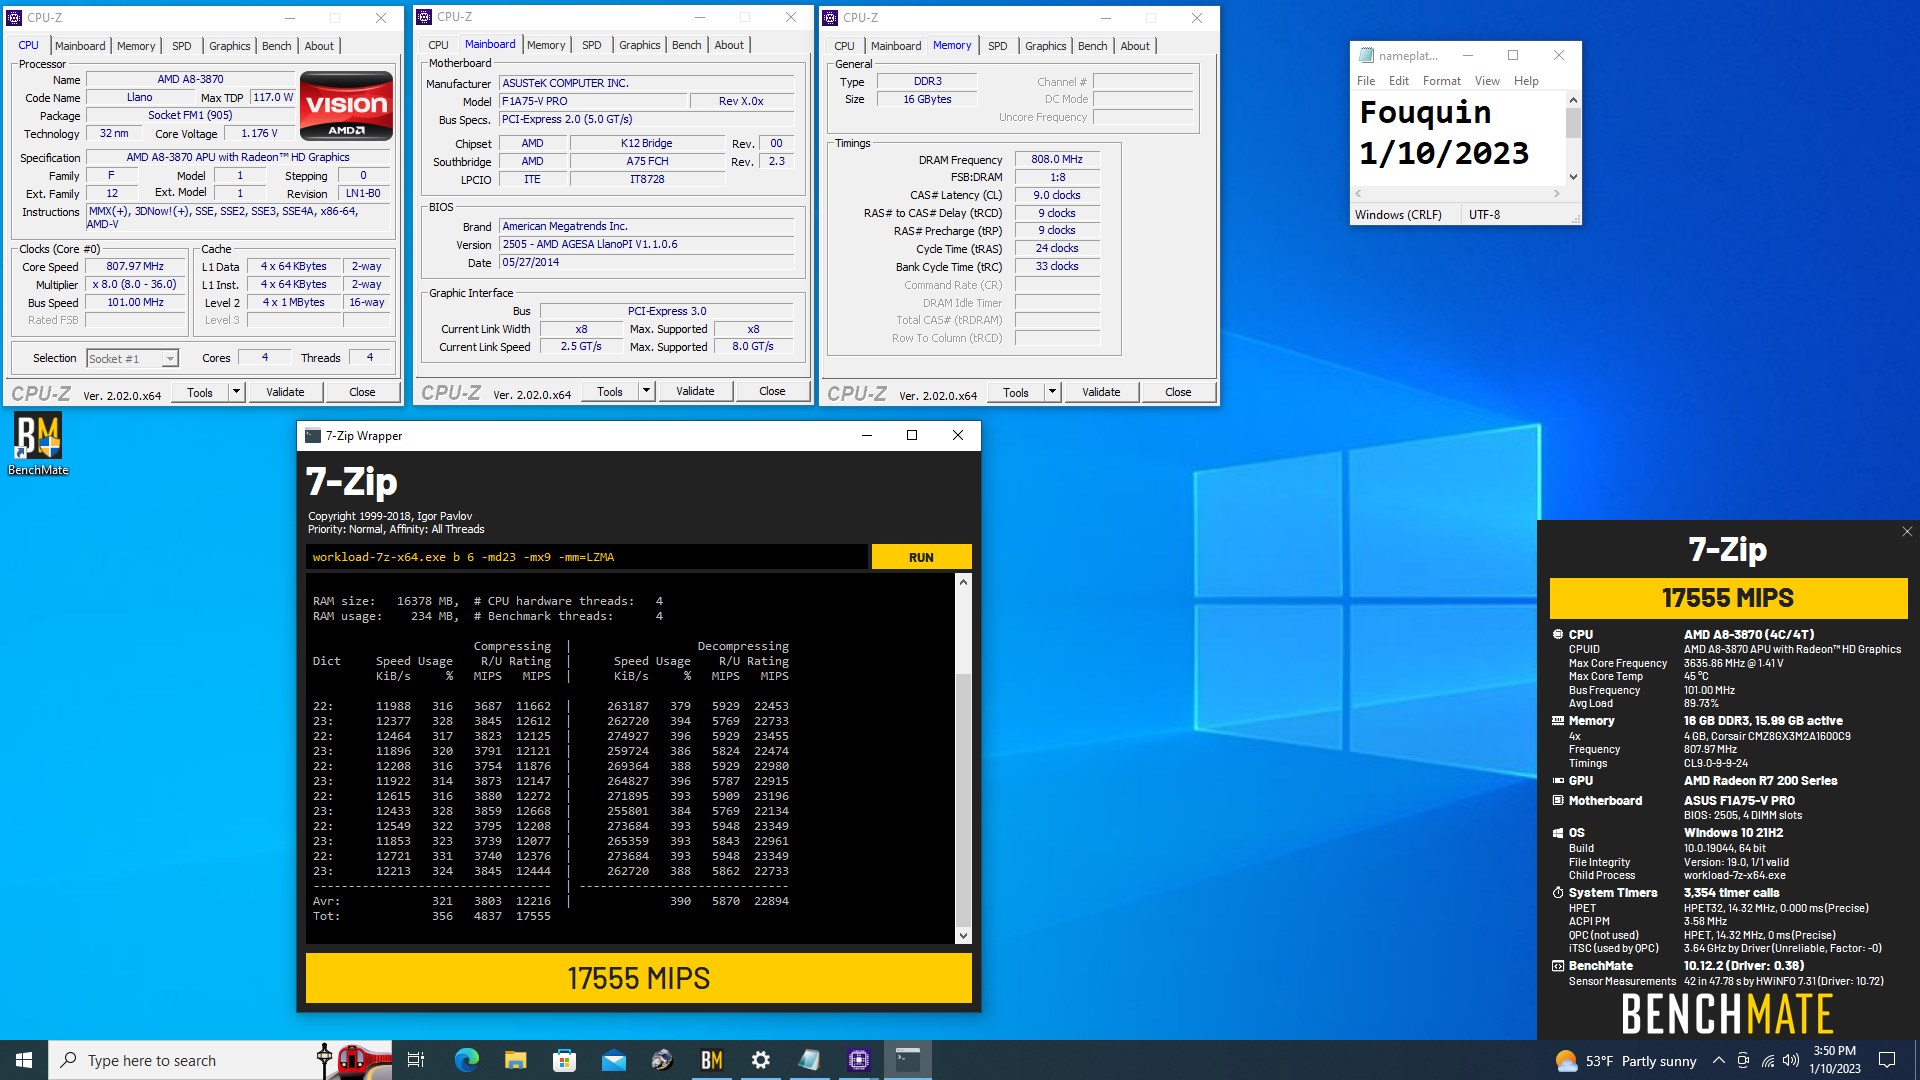Click the 'UTF-8' Notepad status bar entry

pyautogui.click(x=1484, y=215)
